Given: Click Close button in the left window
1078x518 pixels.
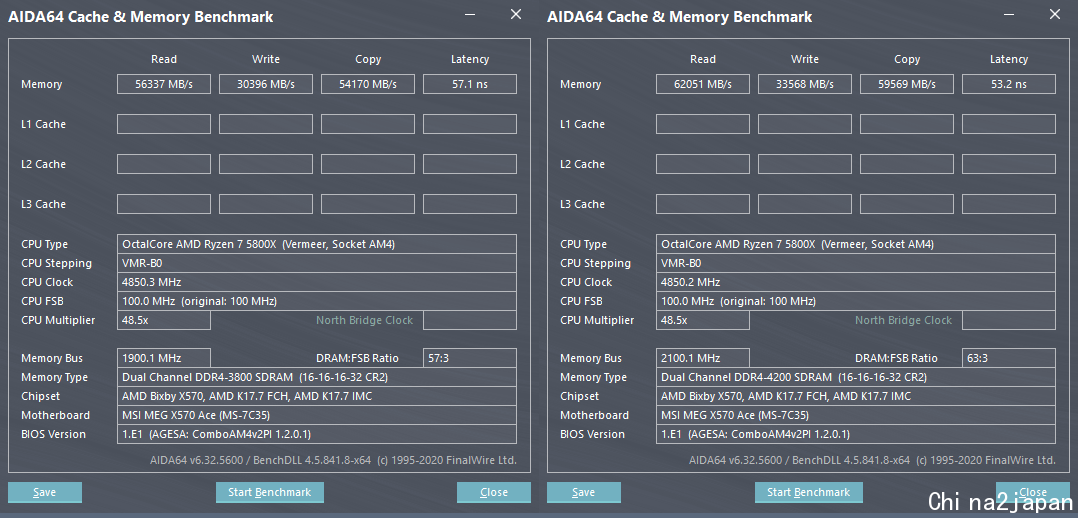Looking at the screenshot, I should tap(494, 493).
